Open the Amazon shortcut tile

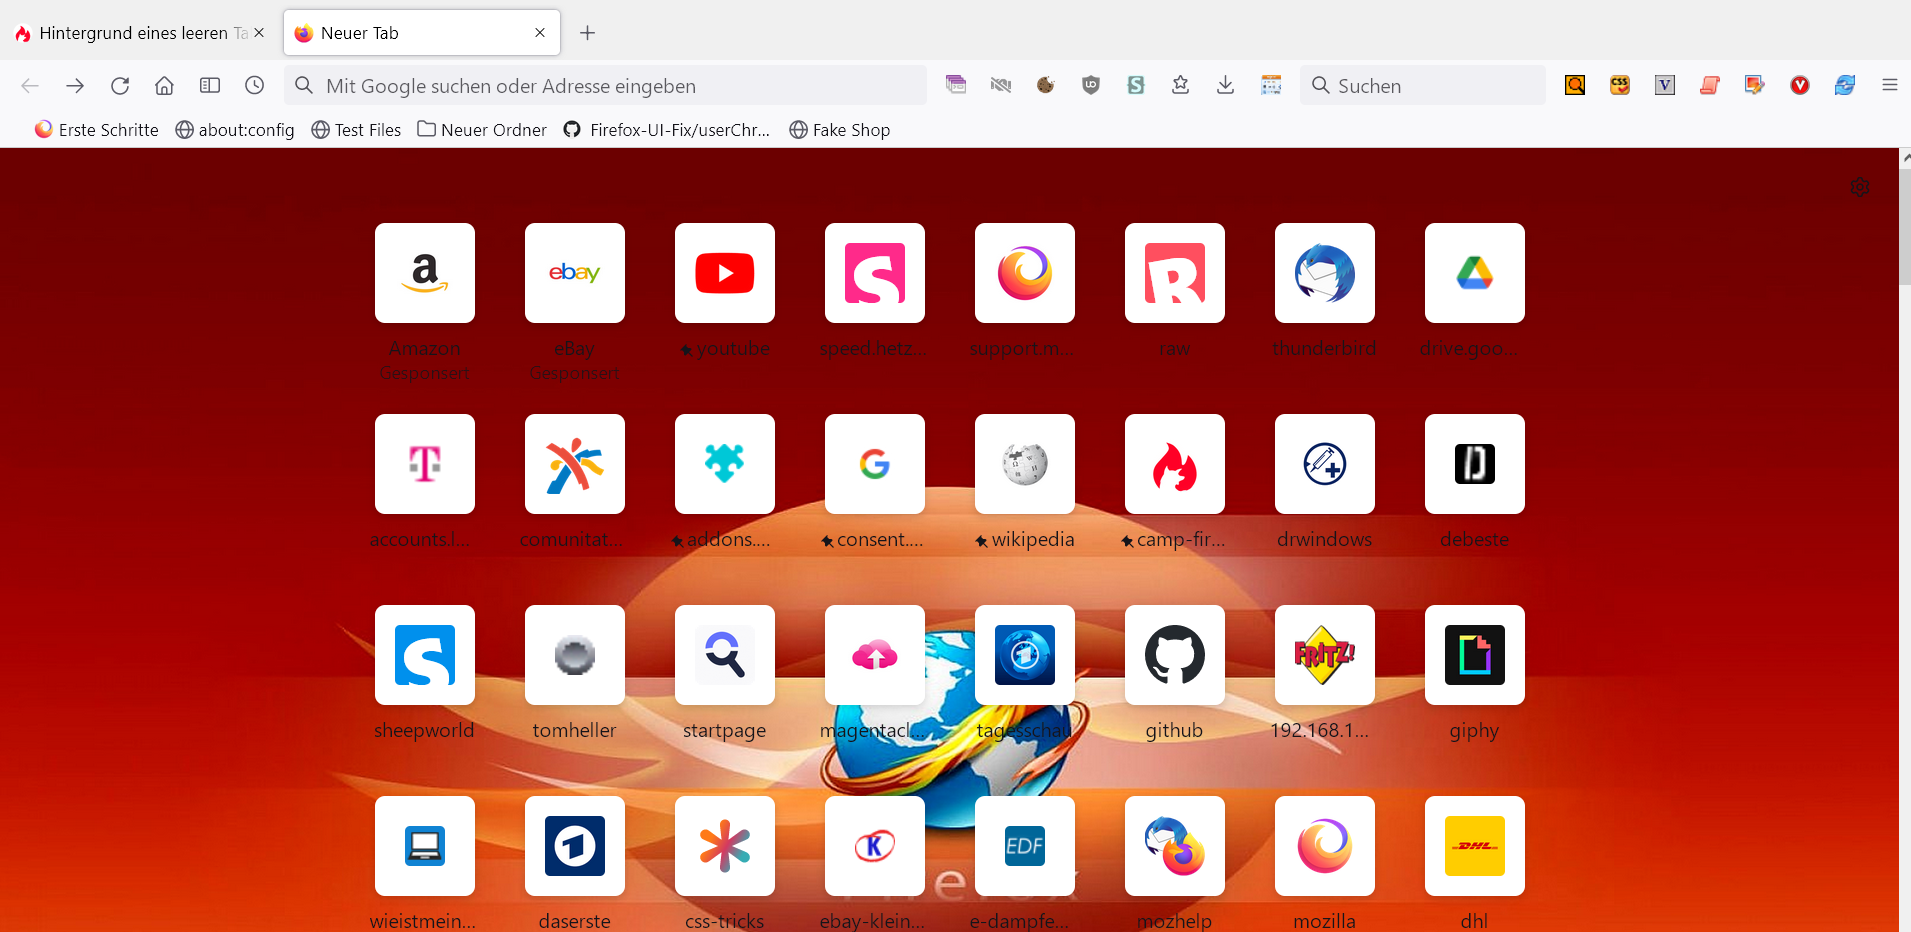pyautogui.click(x=425, y=273)
